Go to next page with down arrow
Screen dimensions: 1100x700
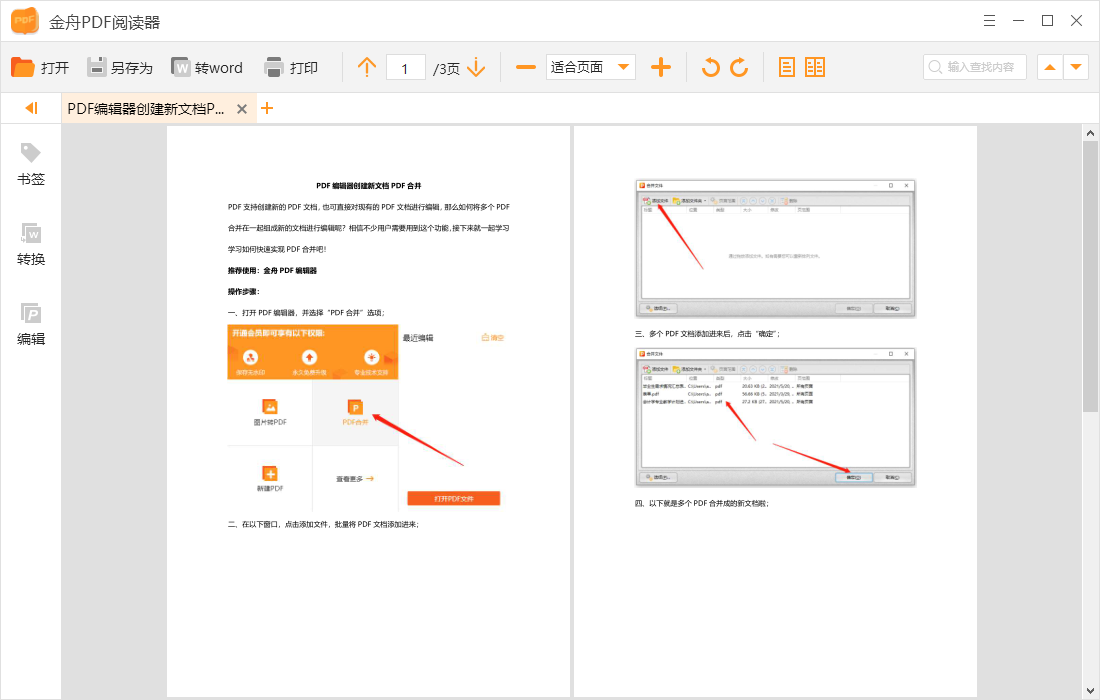[x=476, y=67]
